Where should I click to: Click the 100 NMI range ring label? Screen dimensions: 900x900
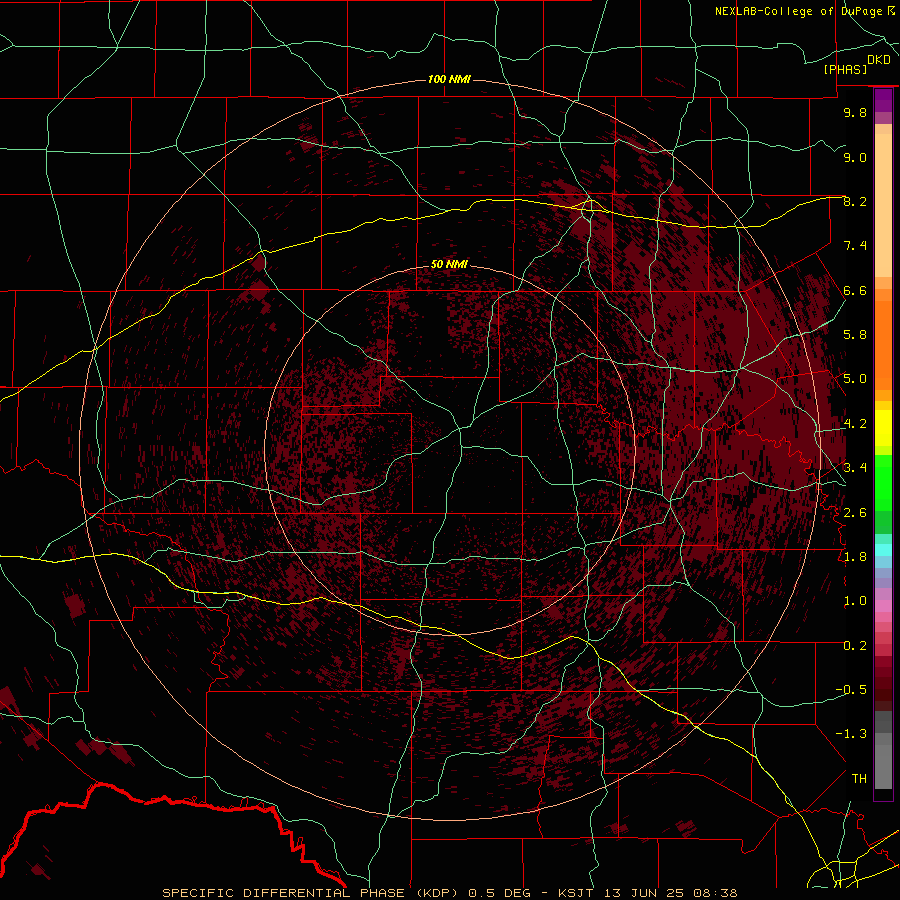pyautogui.click(x=449, y=79)
